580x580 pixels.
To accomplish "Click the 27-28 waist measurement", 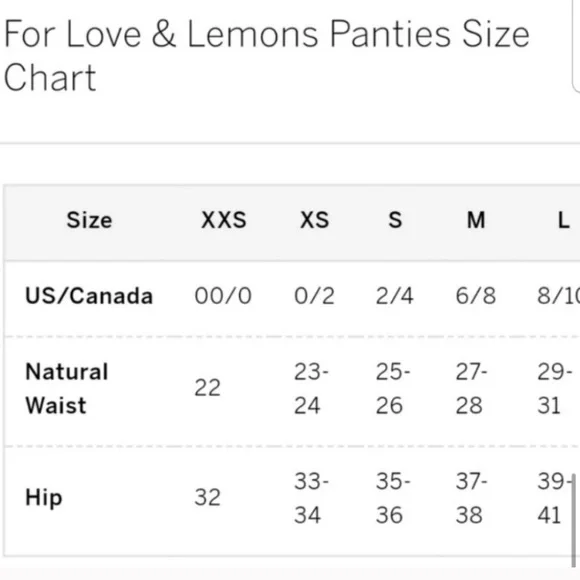I will coord(471,388).
